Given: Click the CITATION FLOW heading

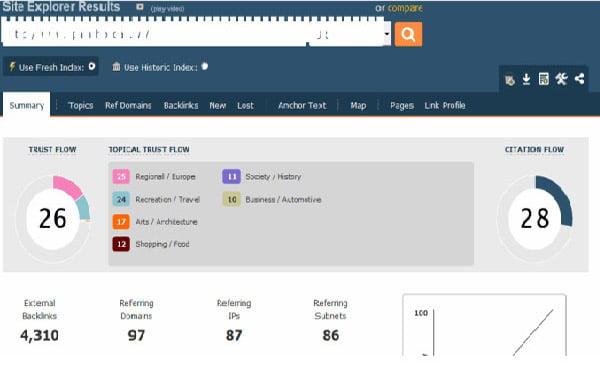Looking at the screenshot, I should pos(534,150).
